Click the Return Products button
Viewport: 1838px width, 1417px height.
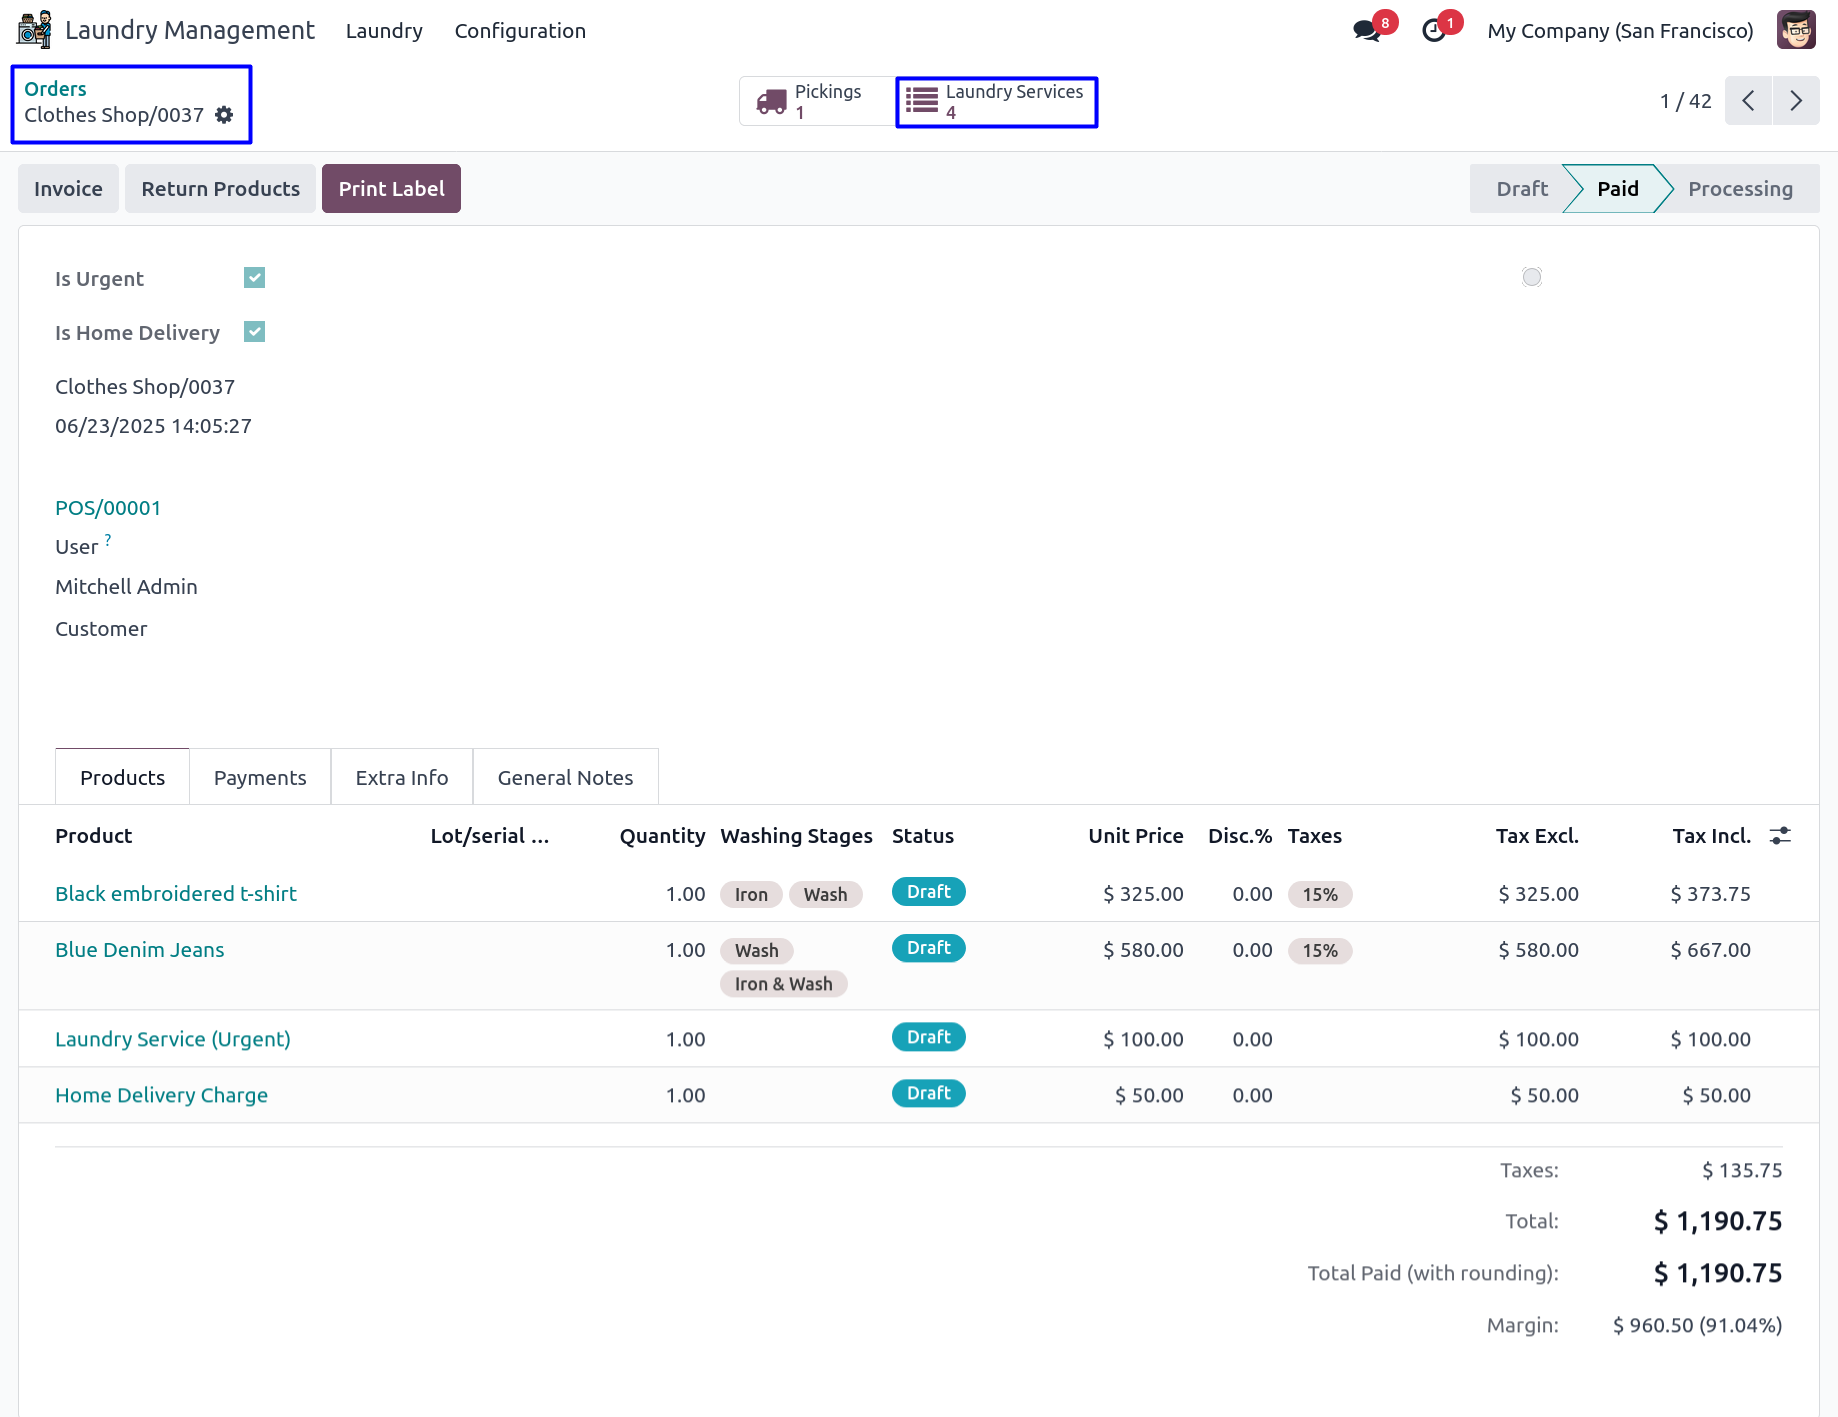tap(220, 189)
